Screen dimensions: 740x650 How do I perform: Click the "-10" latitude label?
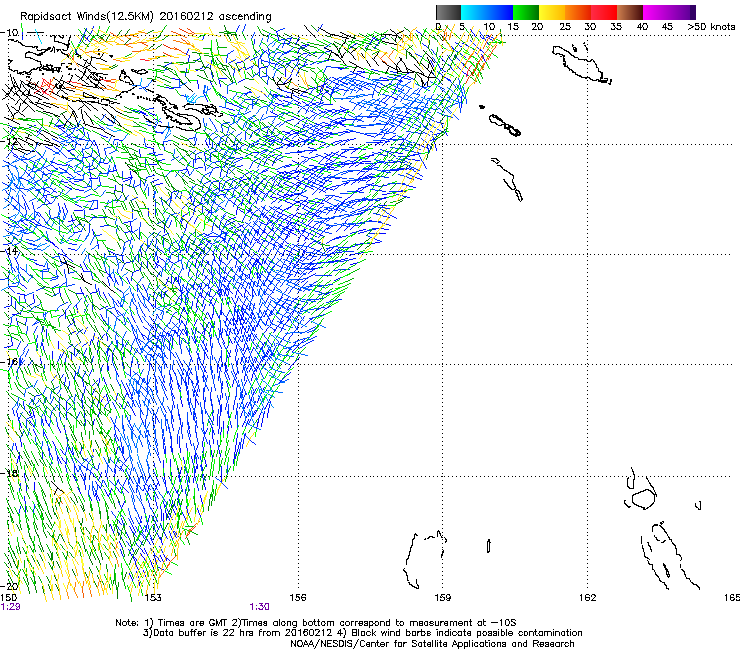pyautogui.click(x=10, y=33)
